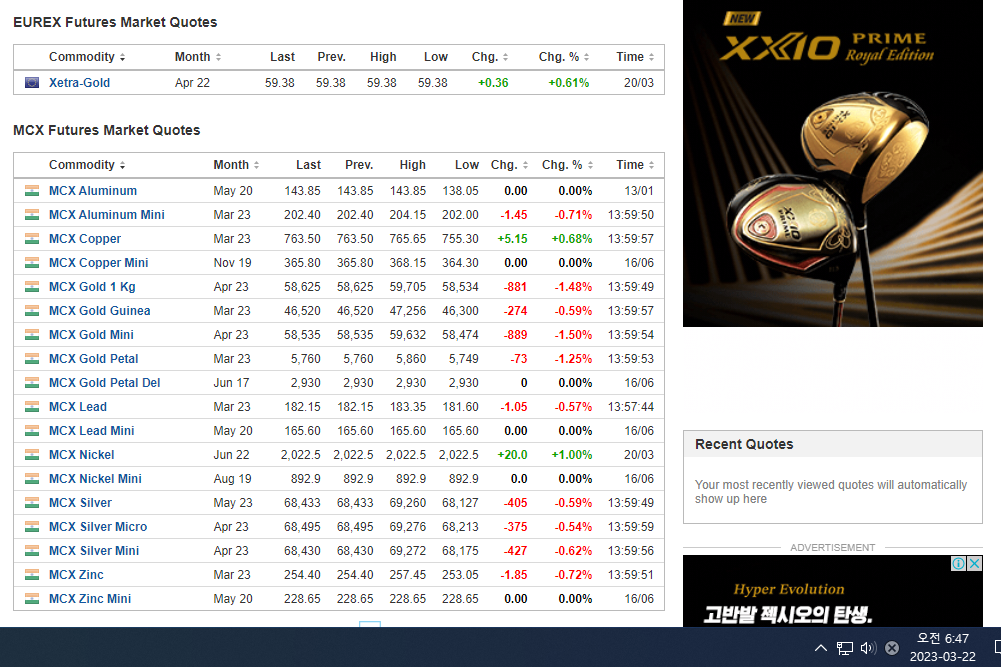This screenshot has height=667, width=1001.
Task: Sort MCX table by Chg. % column
Action: (x=568, y=165)
